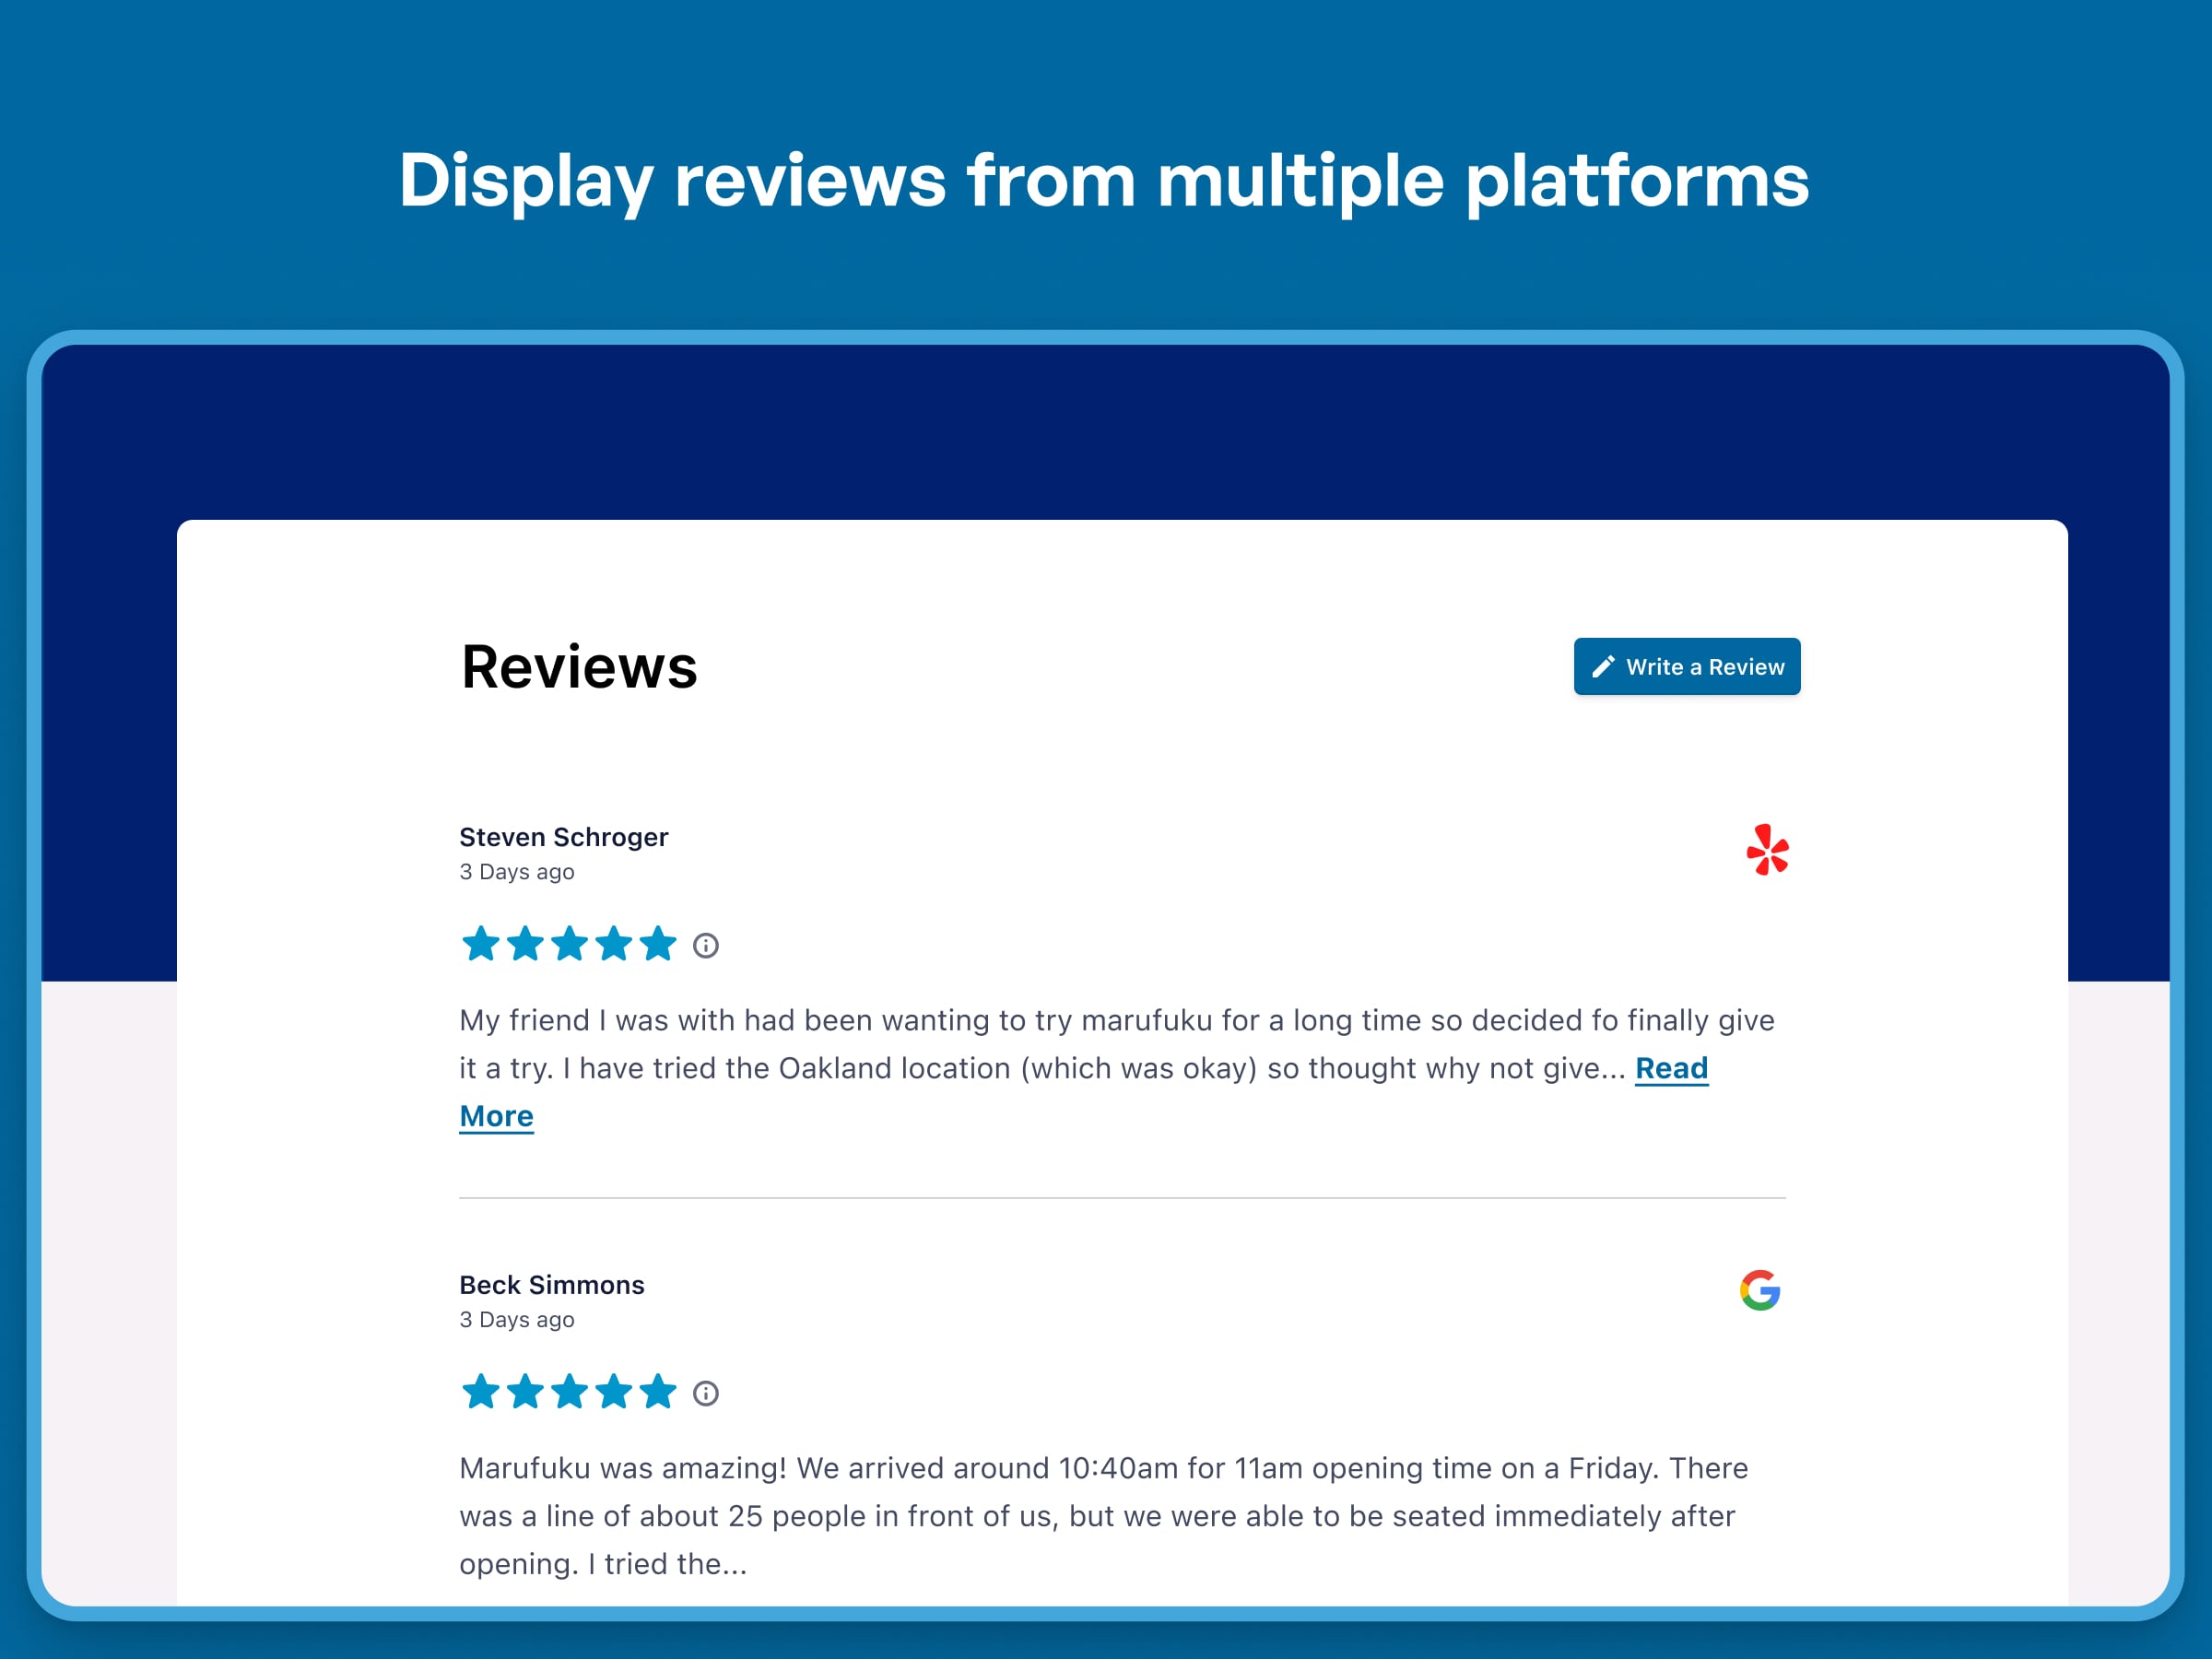Click the Write a Review button
Viewport: 2212px width, 1659px height.
click(x=1684, y=665)
